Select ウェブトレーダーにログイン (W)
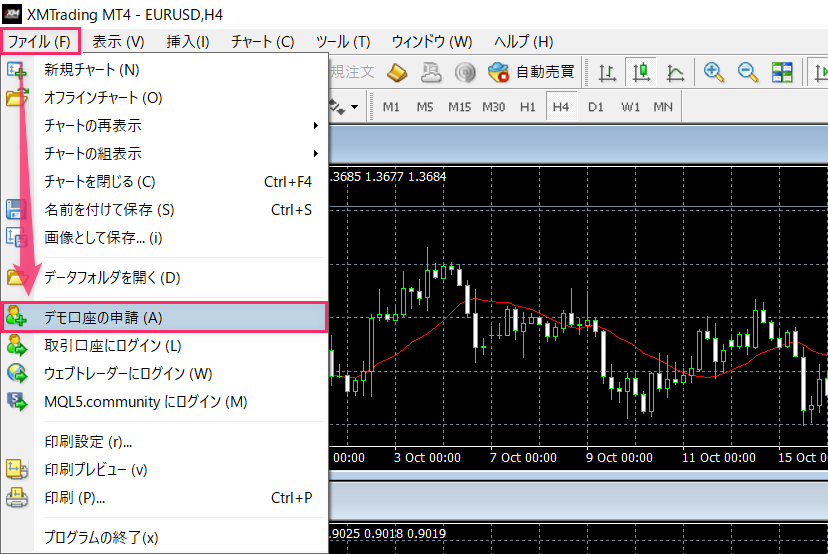This screenshot has width=828, height=554. [164, 373]
